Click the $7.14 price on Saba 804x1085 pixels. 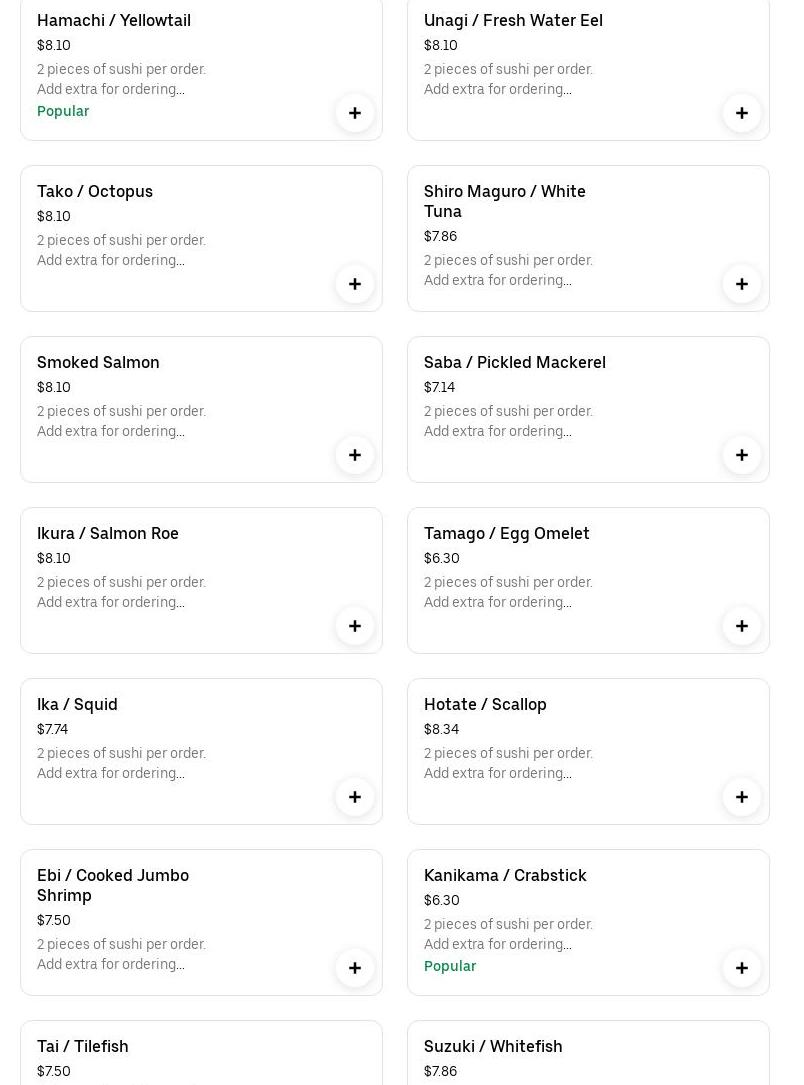point(439,387)
